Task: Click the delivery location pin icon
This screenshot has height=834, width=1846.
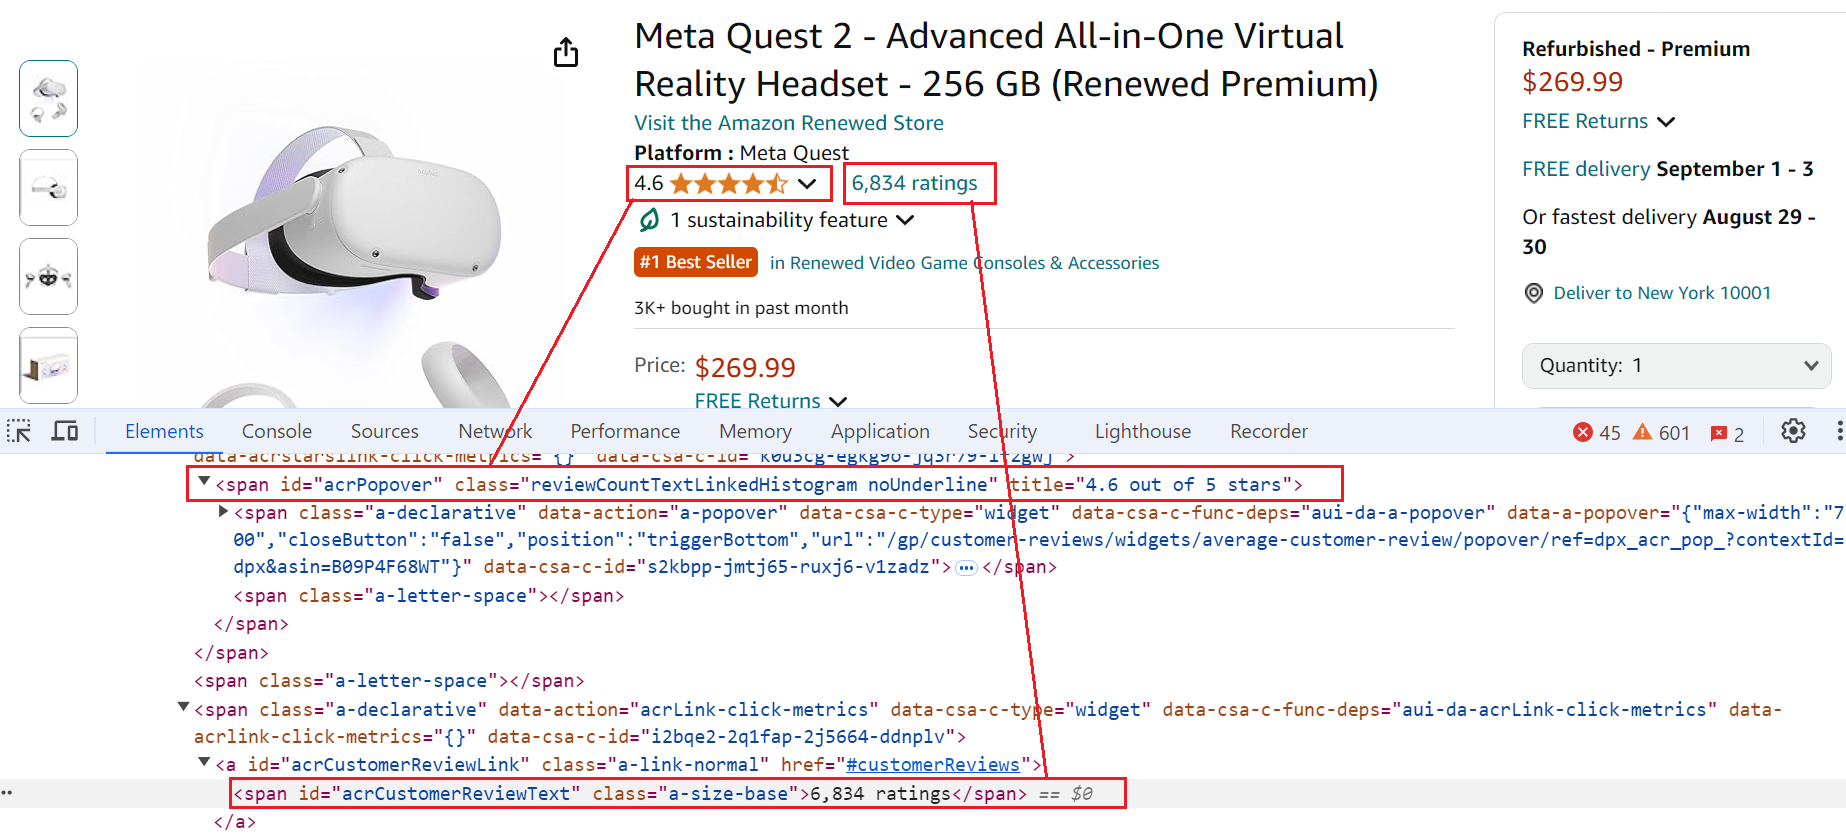Action: [x=1533, y=293]
